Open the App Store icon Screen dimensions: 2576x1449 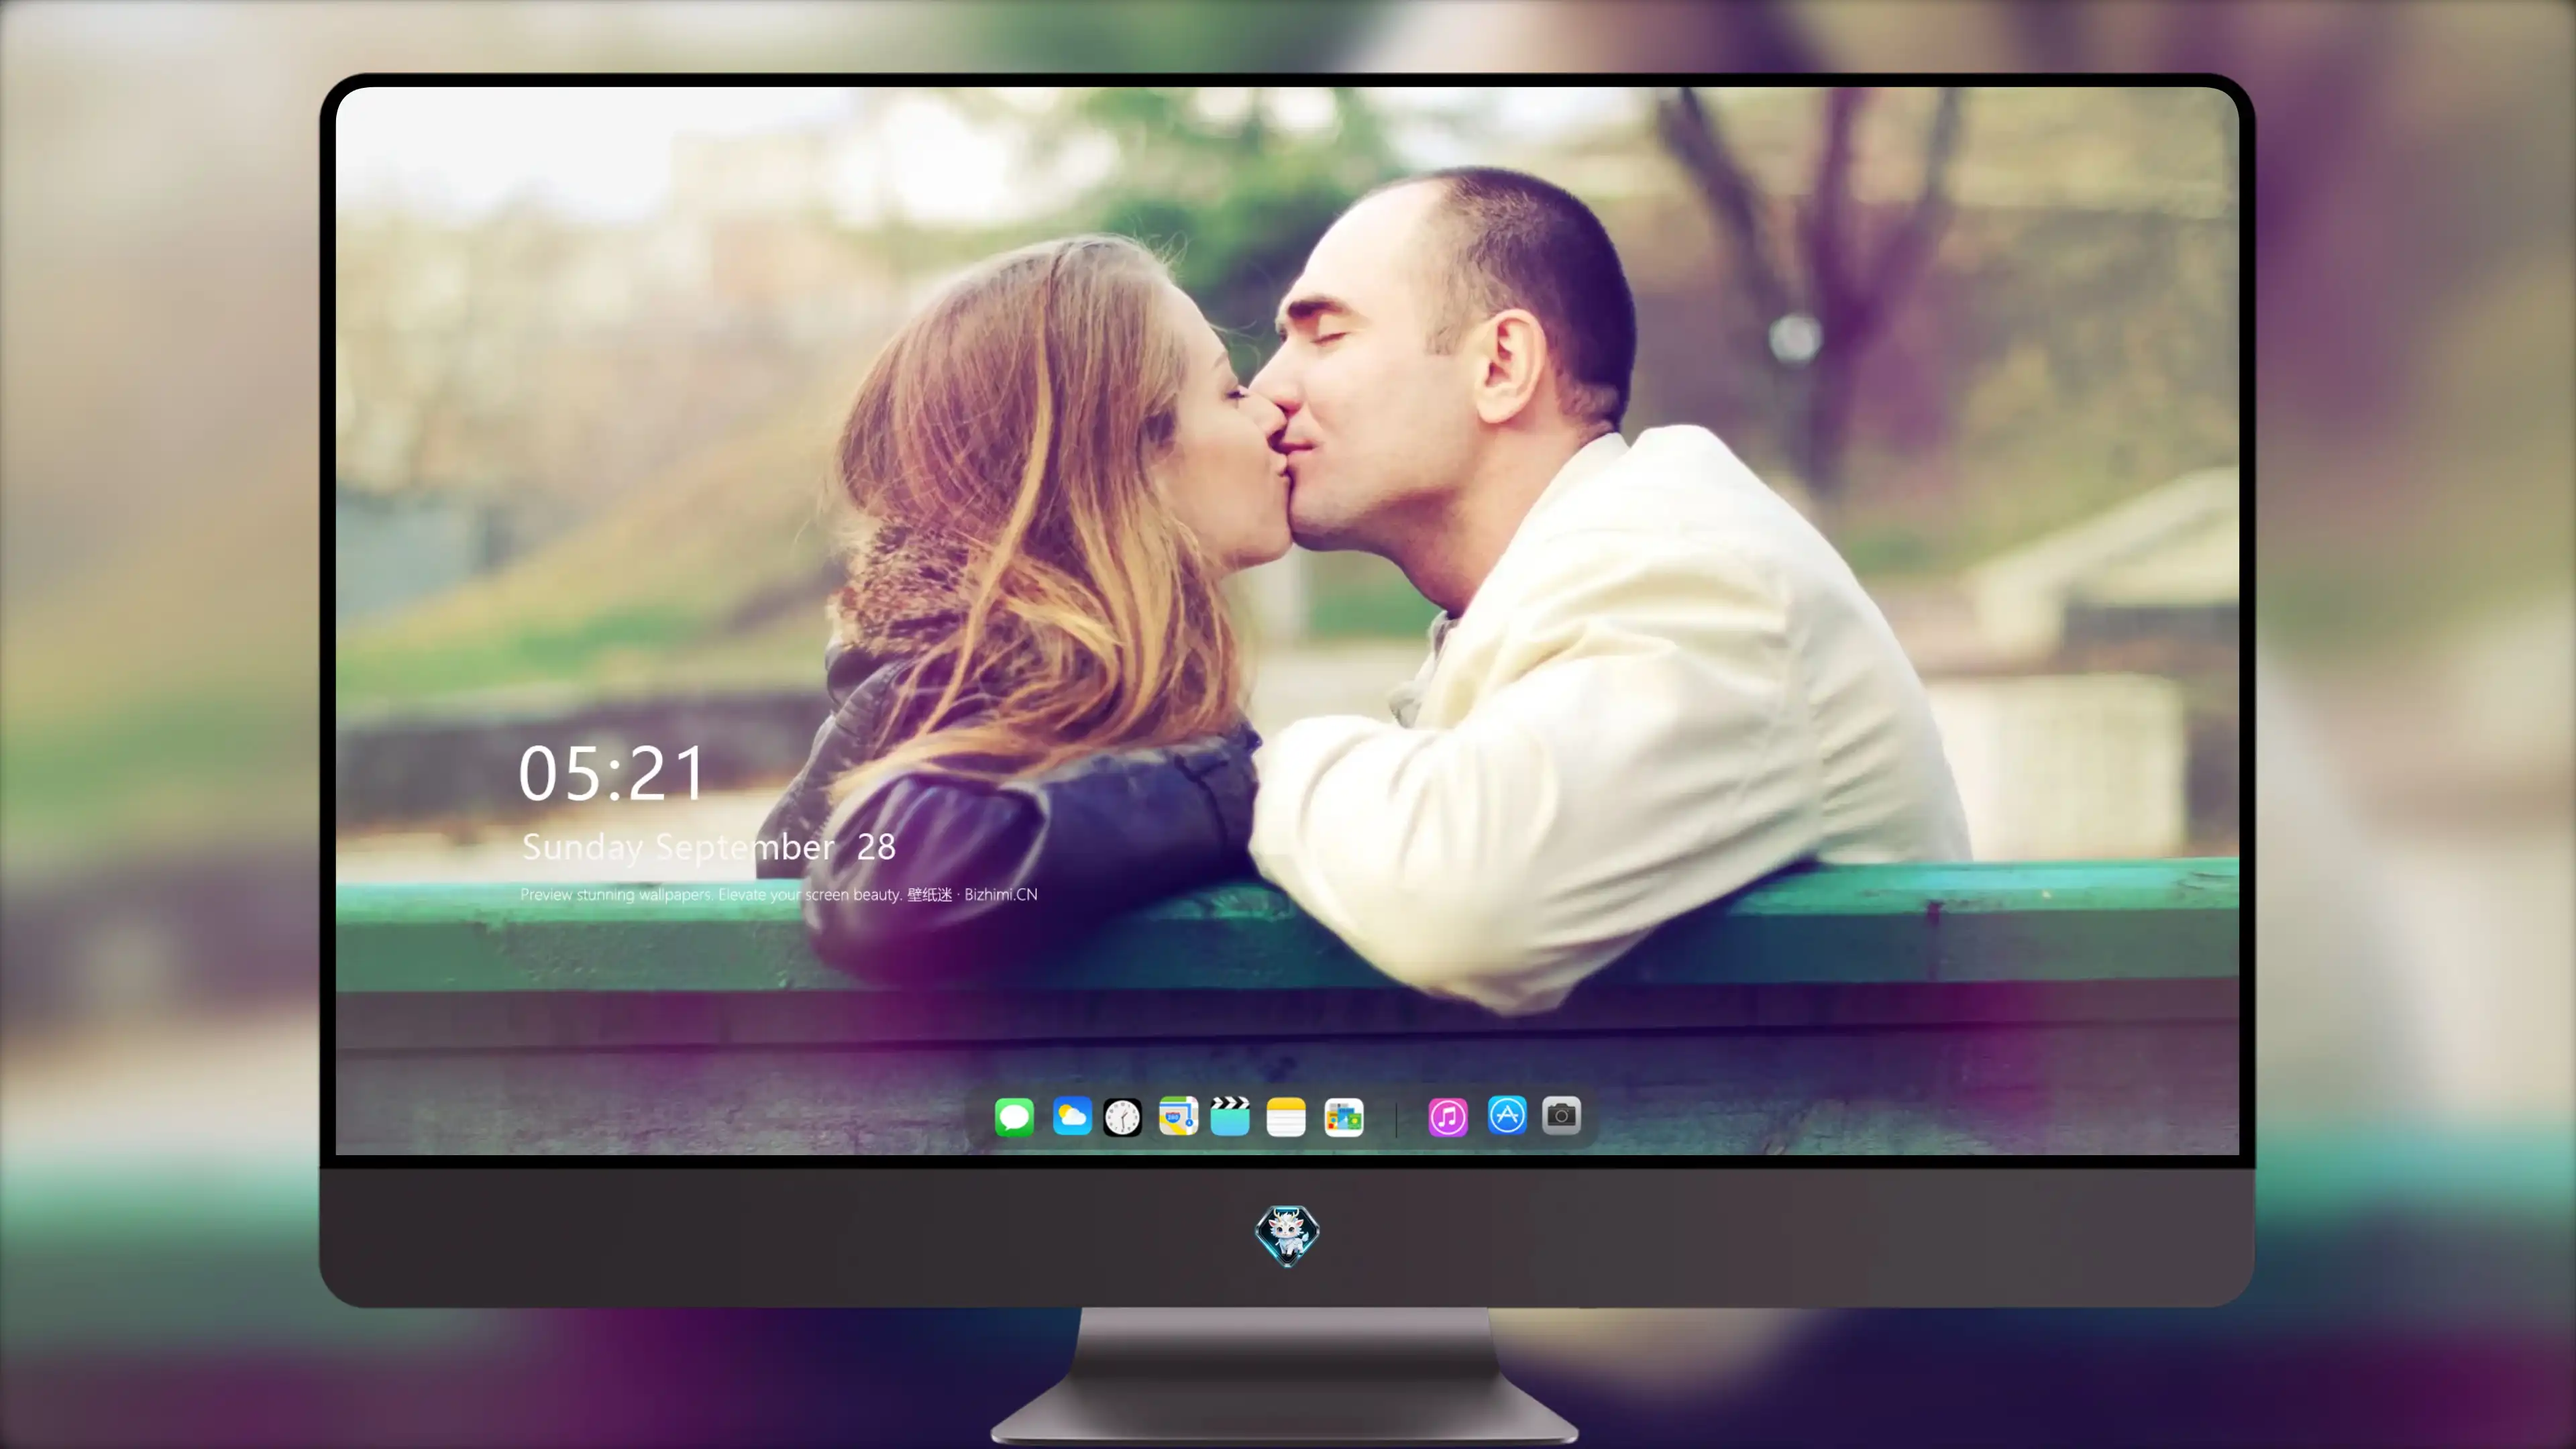pos(1507,1115)
